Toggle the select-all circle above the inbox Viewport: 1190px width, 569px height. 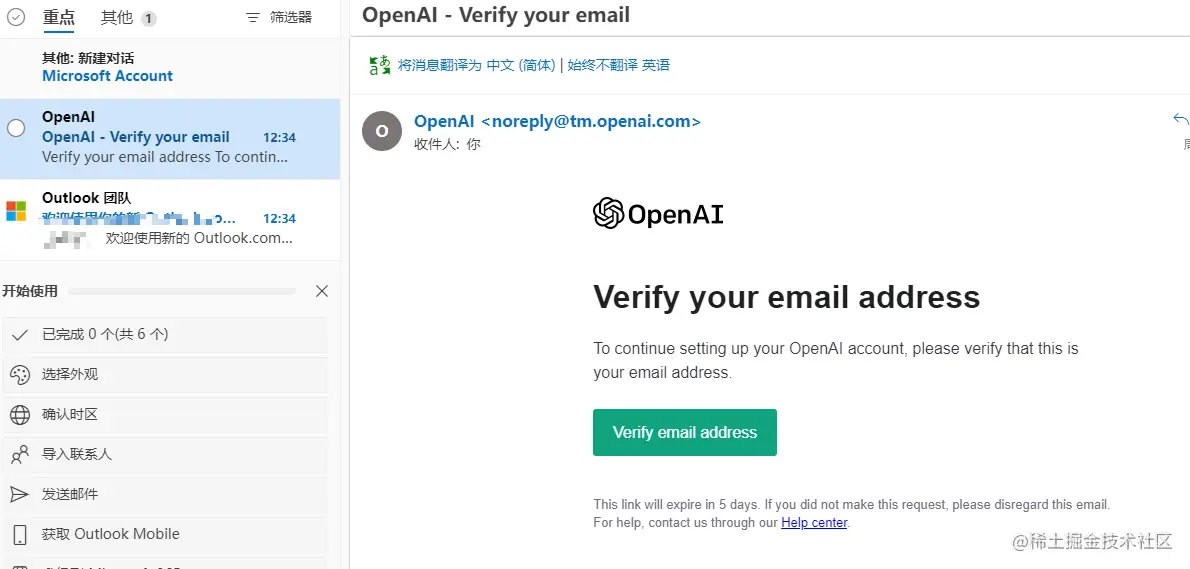point(16,17)
